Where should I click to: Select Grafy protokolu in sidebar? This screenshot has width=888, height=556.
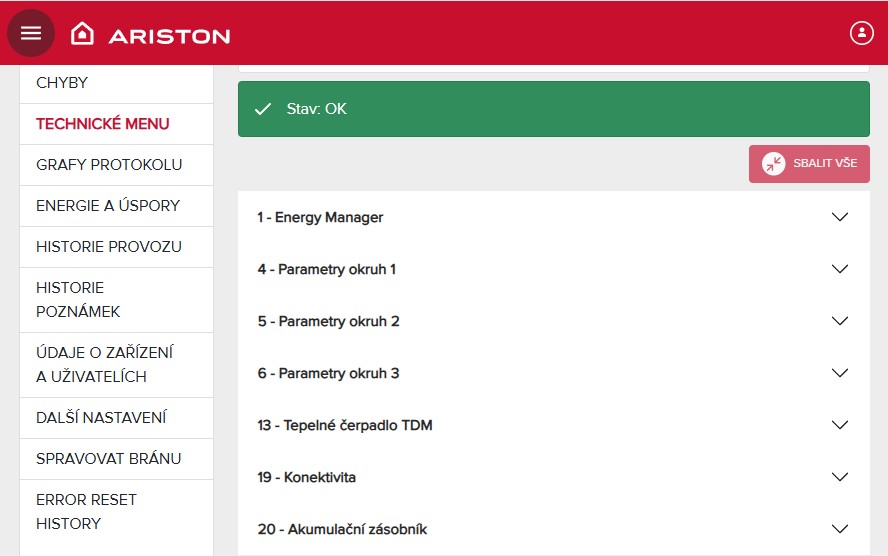(109, 165)
